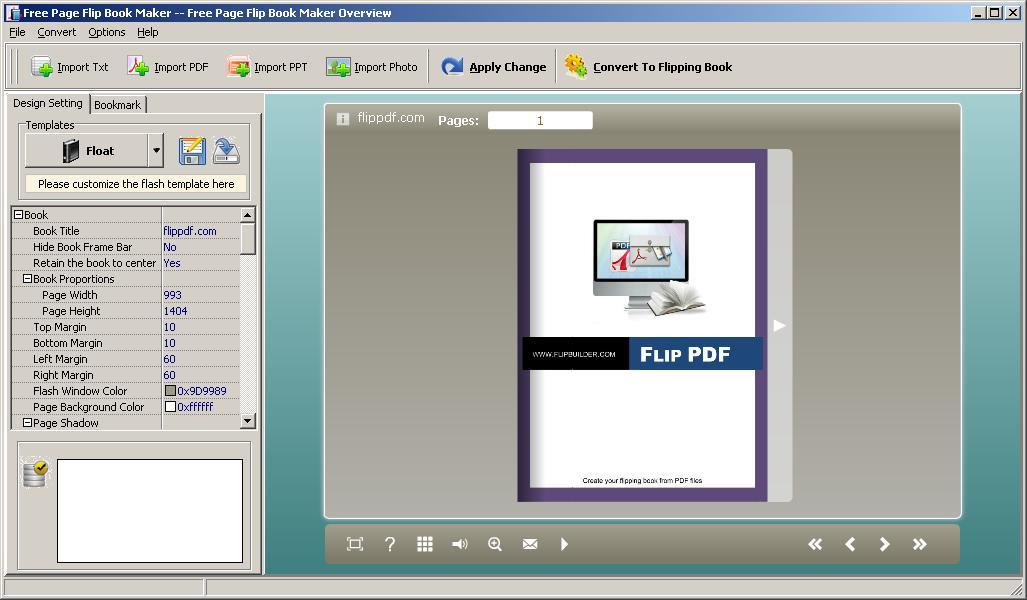Screen dimensions: 1027x600
Task: Click the Flash Window Color swatch
Action: [x=170, y=391]
